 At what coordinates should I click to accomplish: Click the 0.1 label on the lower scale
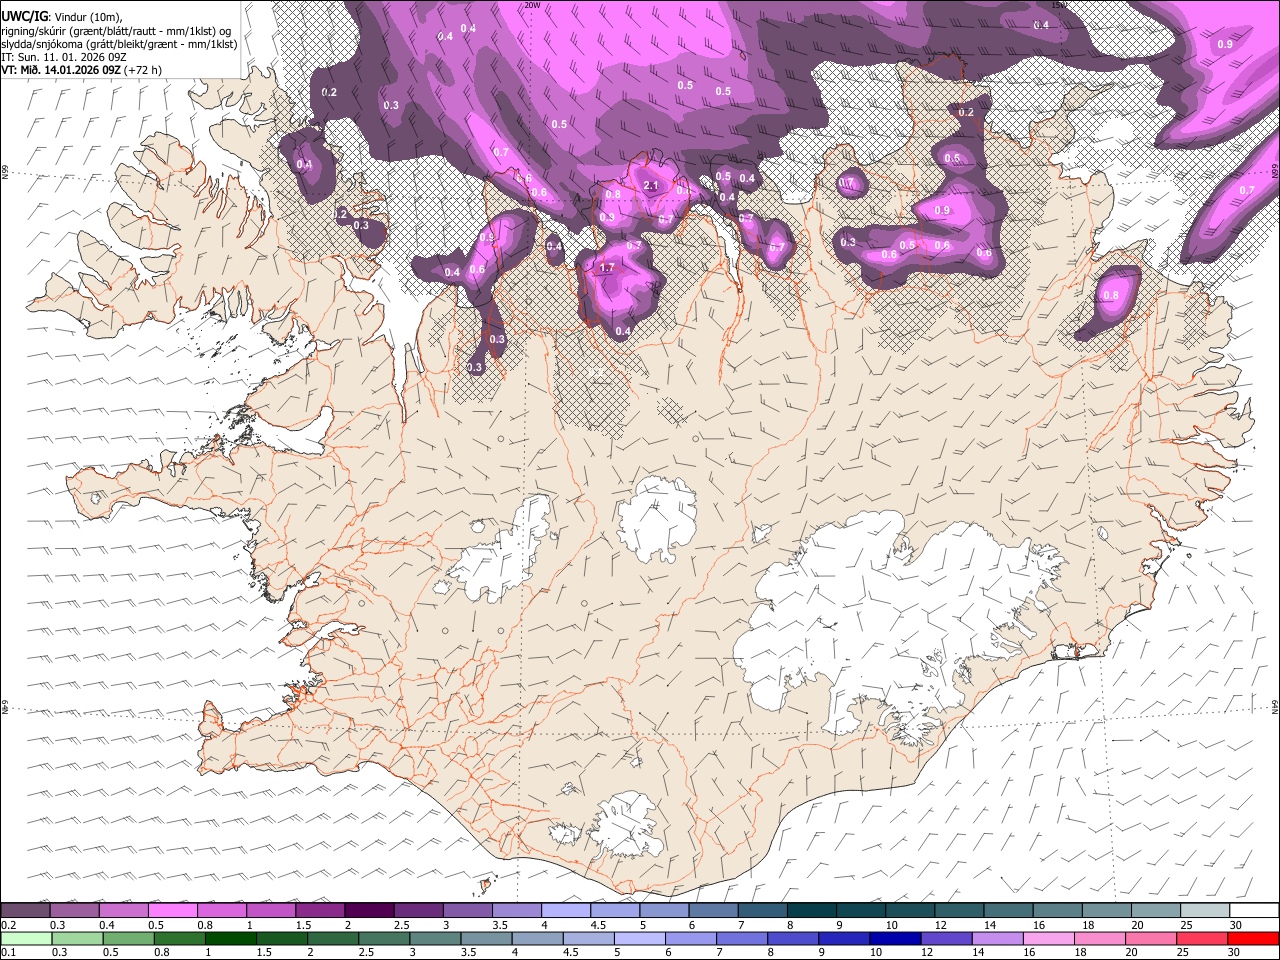coord(8,953)
